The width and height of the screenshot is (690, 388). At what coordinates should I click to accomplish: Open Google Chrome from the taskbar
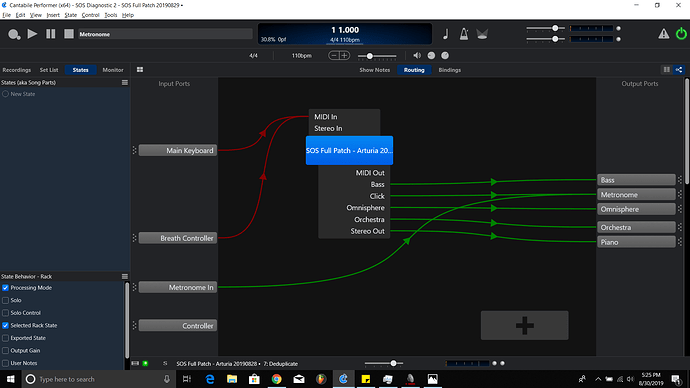click(276, 379)
